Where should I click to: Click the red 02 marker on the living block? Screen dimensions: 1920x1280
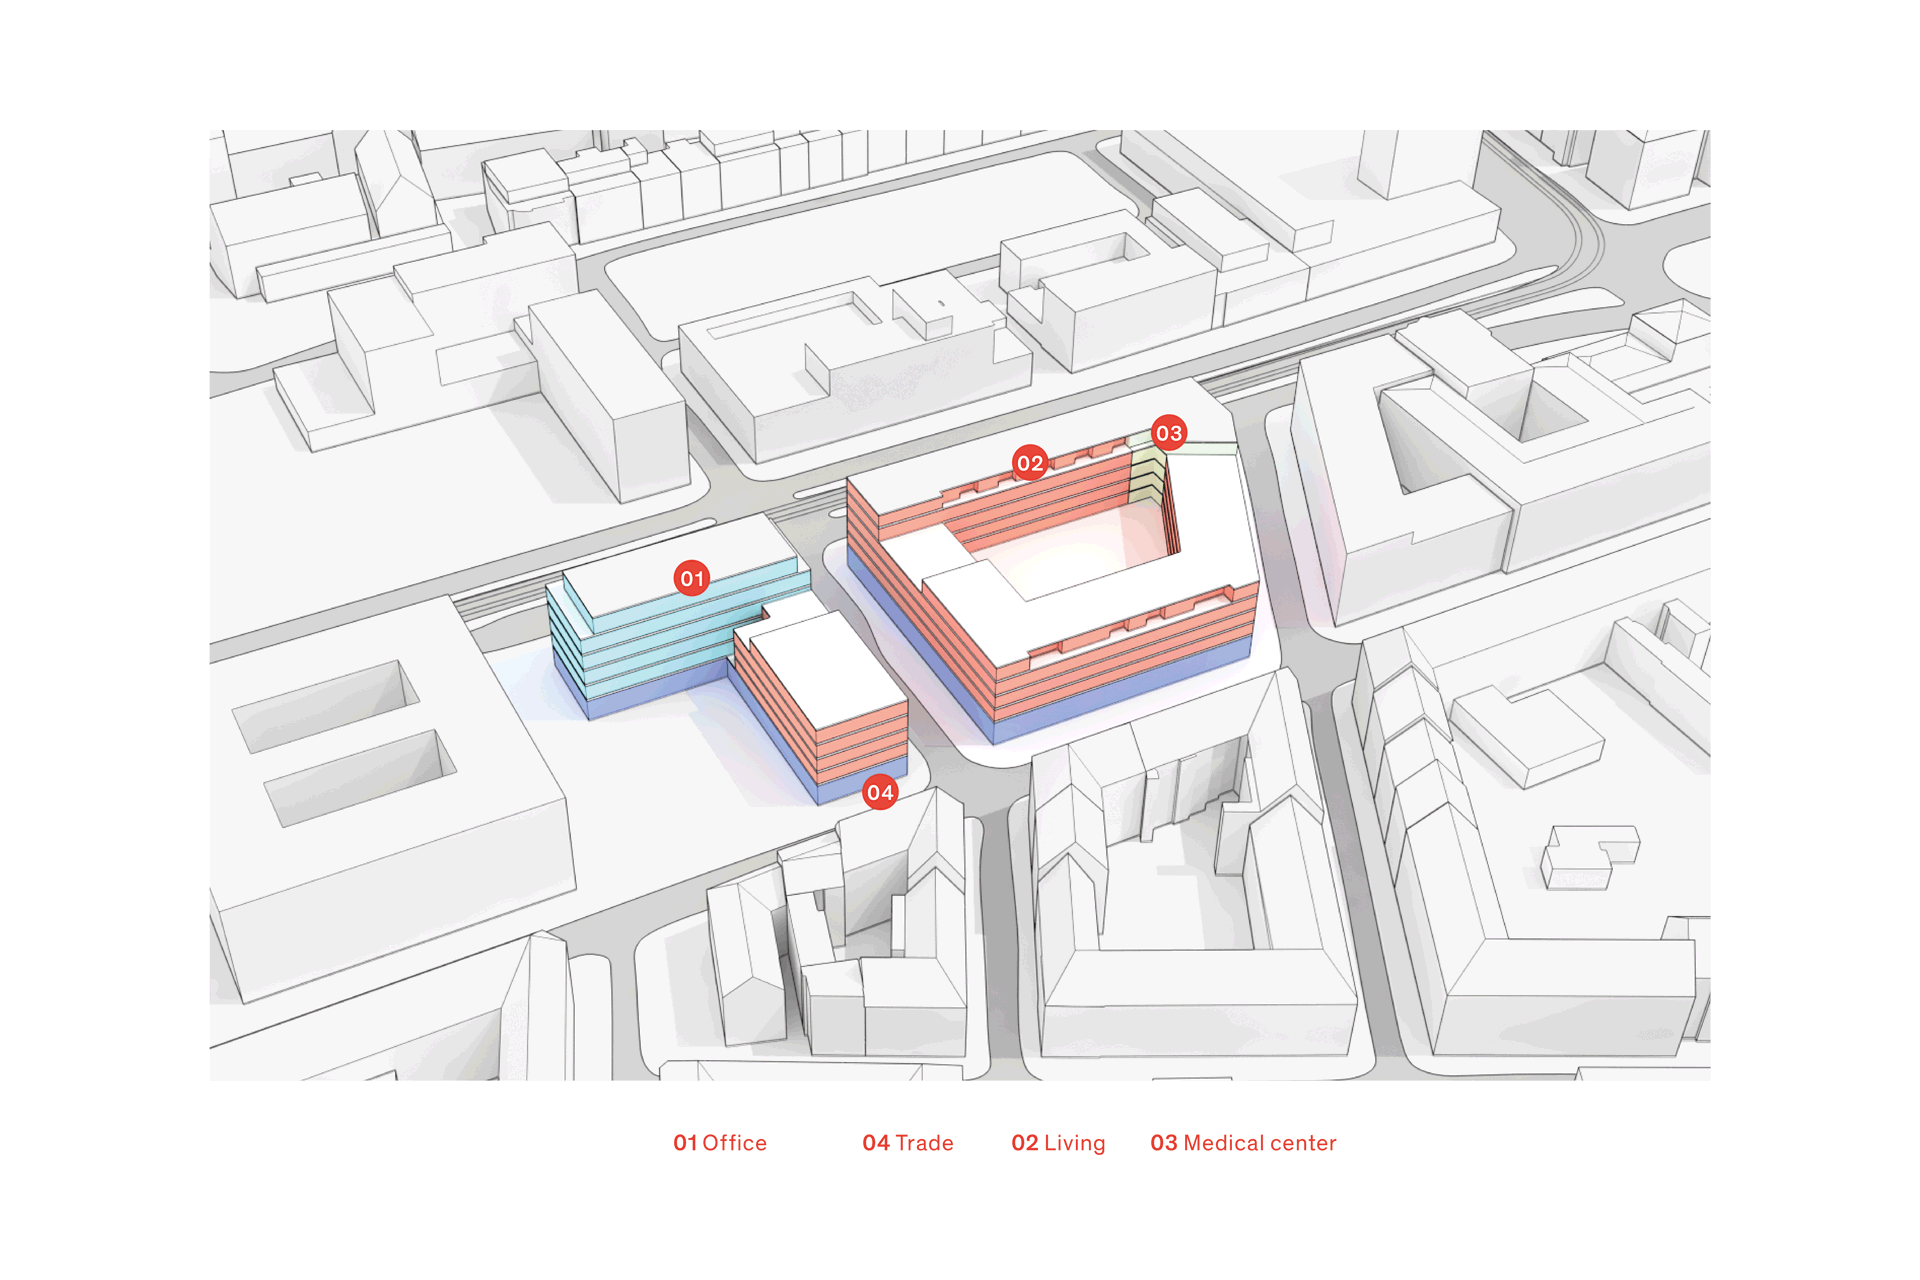pyautogui.click(x=1030, y=463)
